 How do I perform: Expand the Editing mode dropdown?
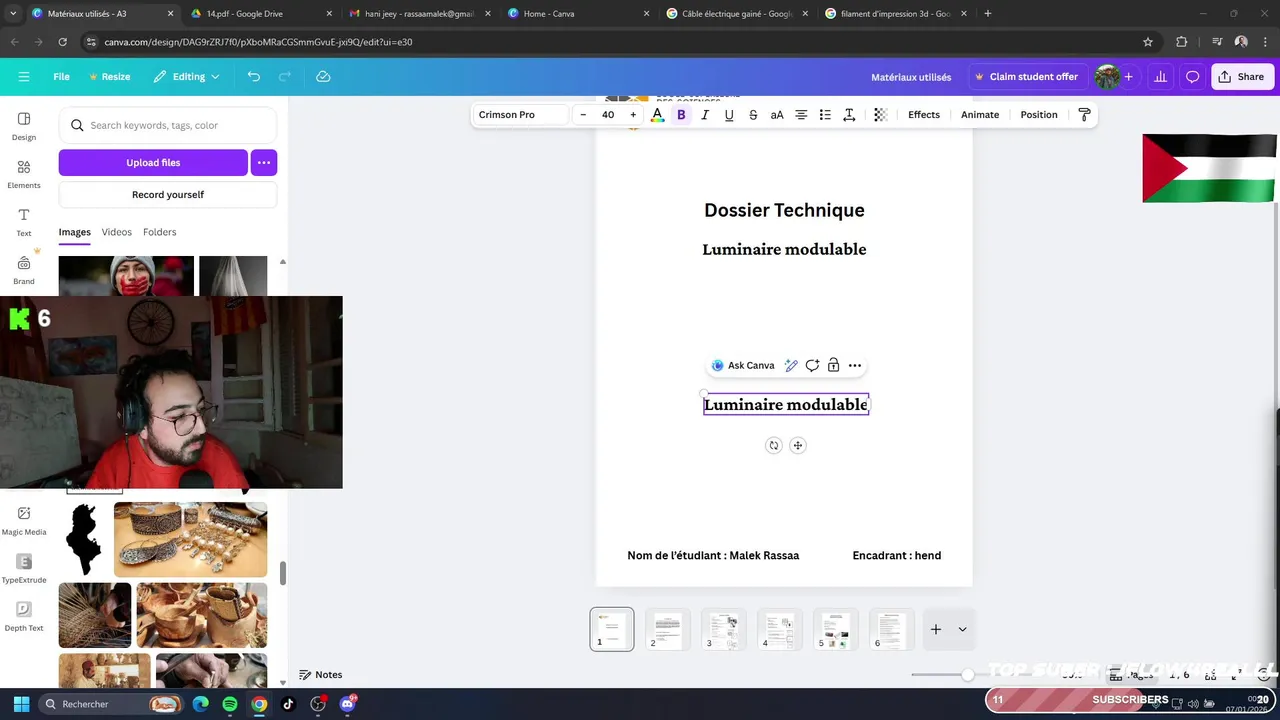(186, 77)
